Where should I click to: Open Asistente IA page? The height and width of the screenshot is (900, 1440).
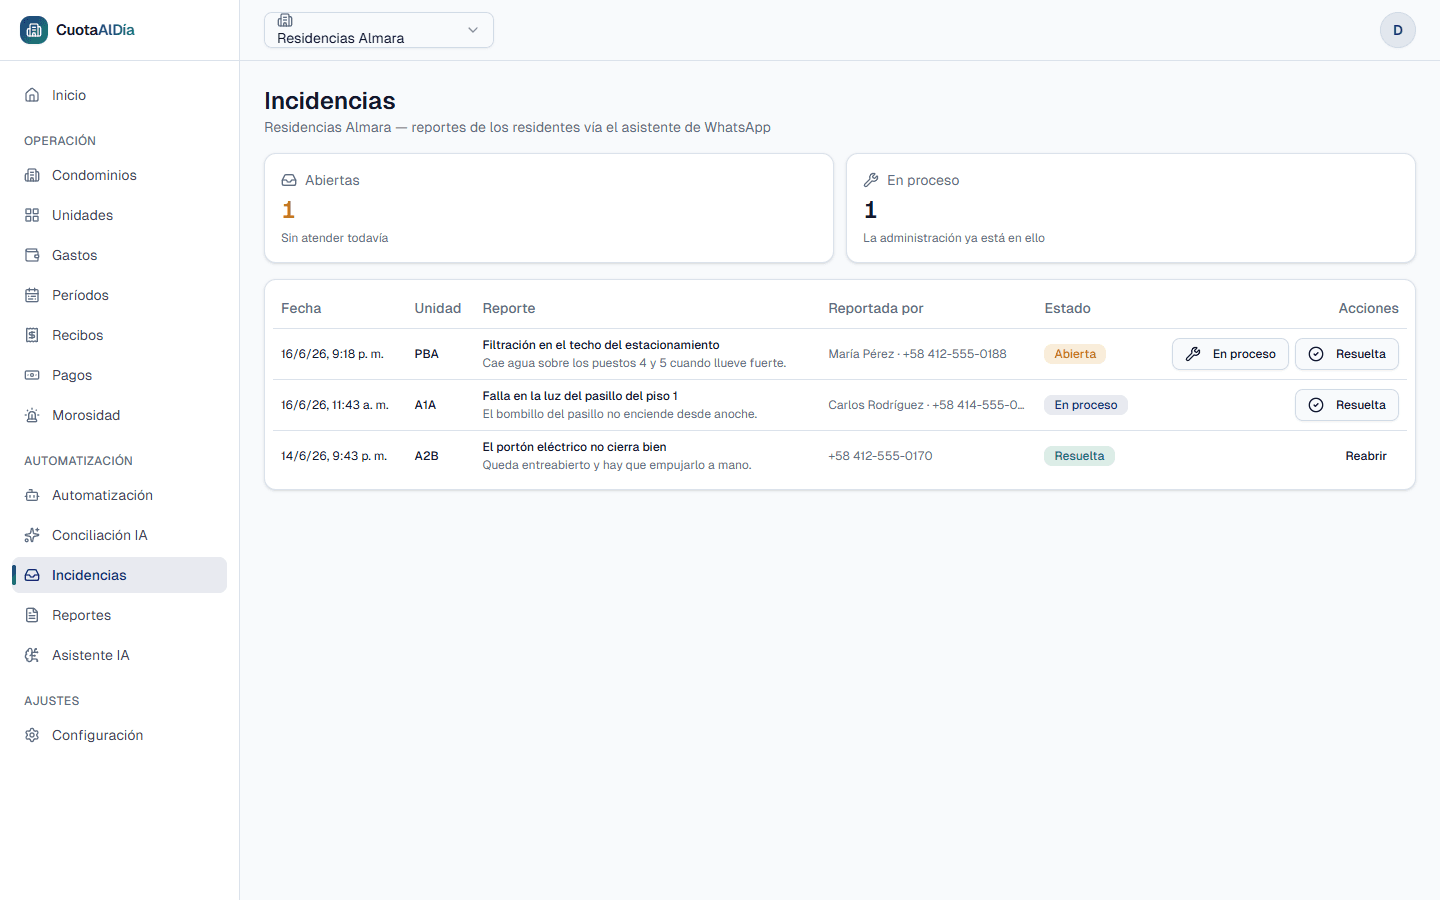120,655
